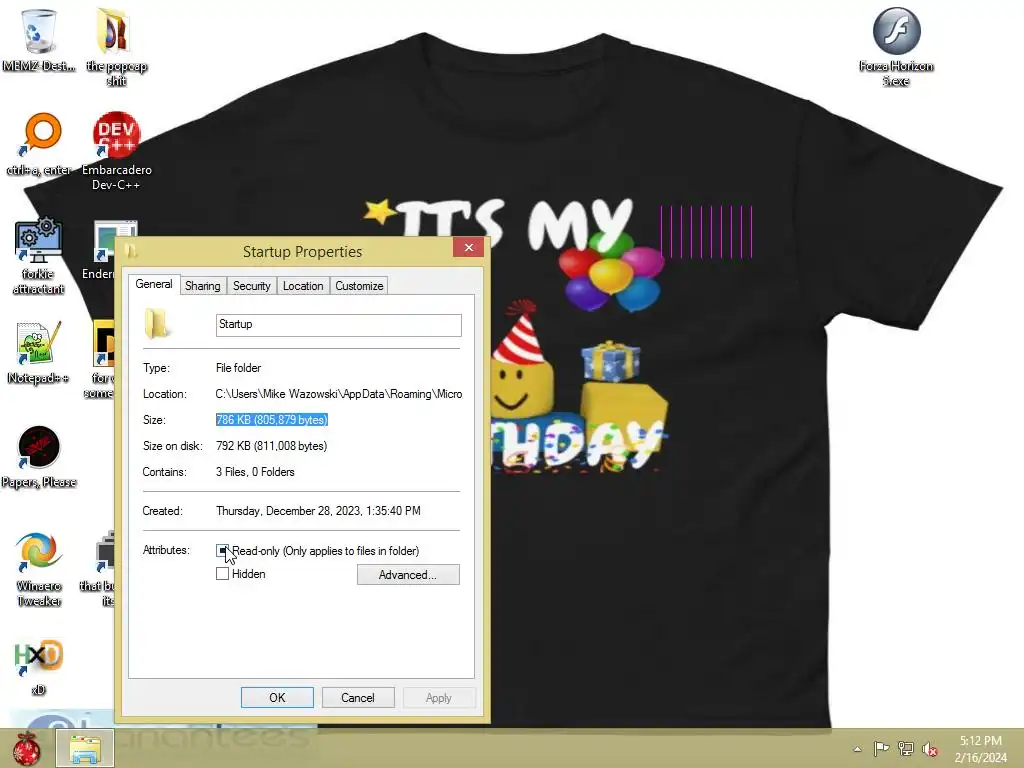Open Action Center flag tray icon
The image size is (1024, 768).
[881, 749]
